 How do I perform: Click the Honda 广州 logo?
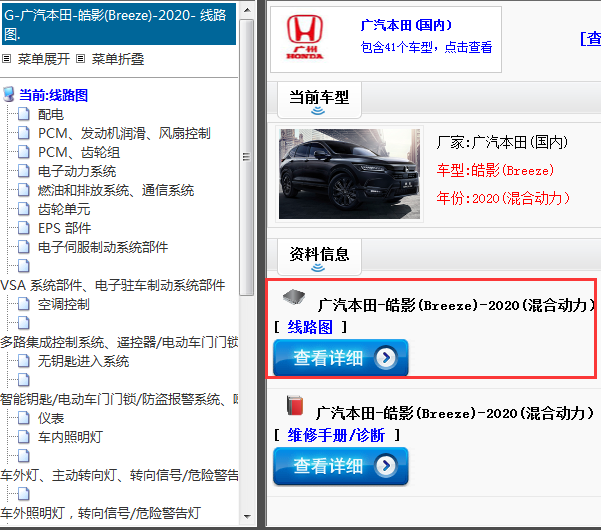coord(305,37)
